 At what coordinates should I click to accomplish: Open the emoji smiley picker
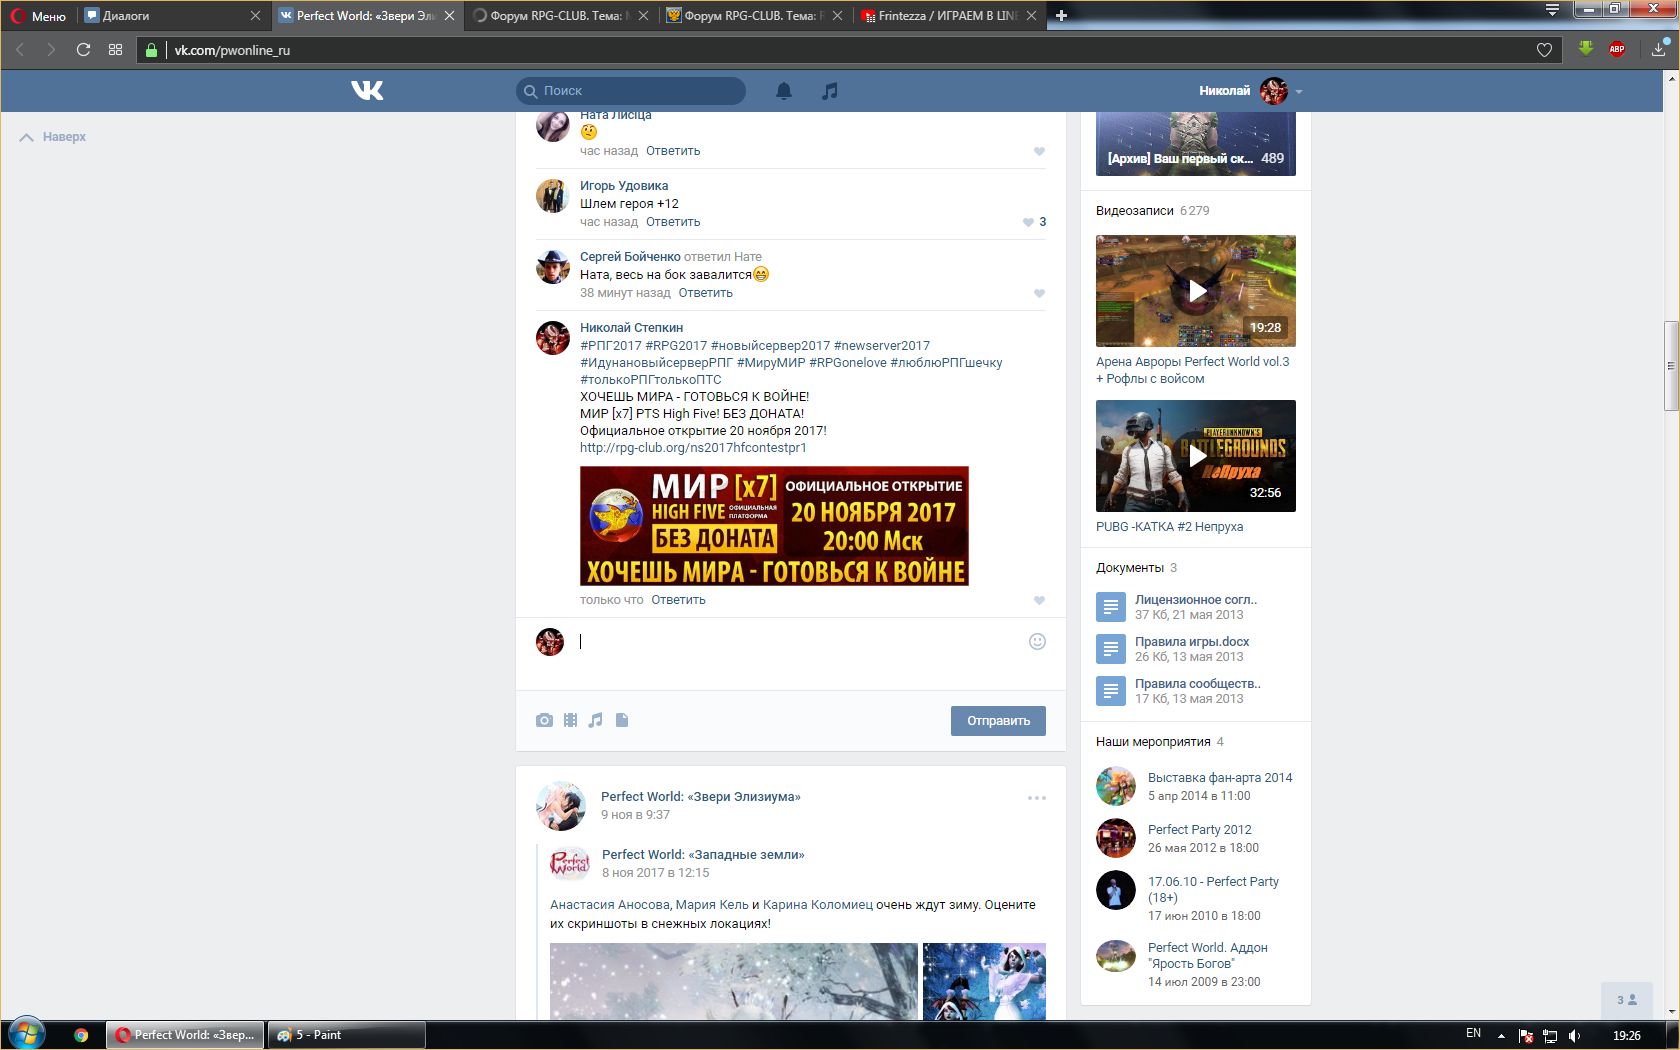coord(1037,641)
